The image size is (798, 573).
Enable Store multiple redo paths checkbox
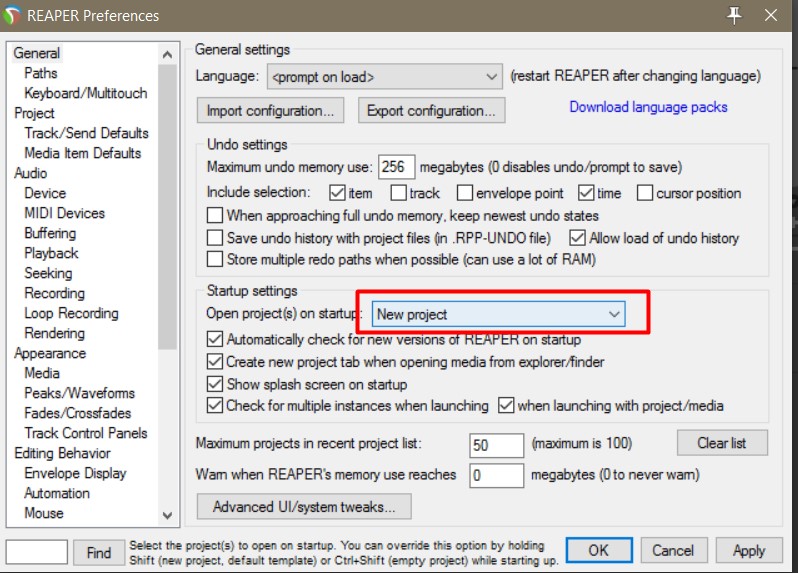tap(215, 259)
